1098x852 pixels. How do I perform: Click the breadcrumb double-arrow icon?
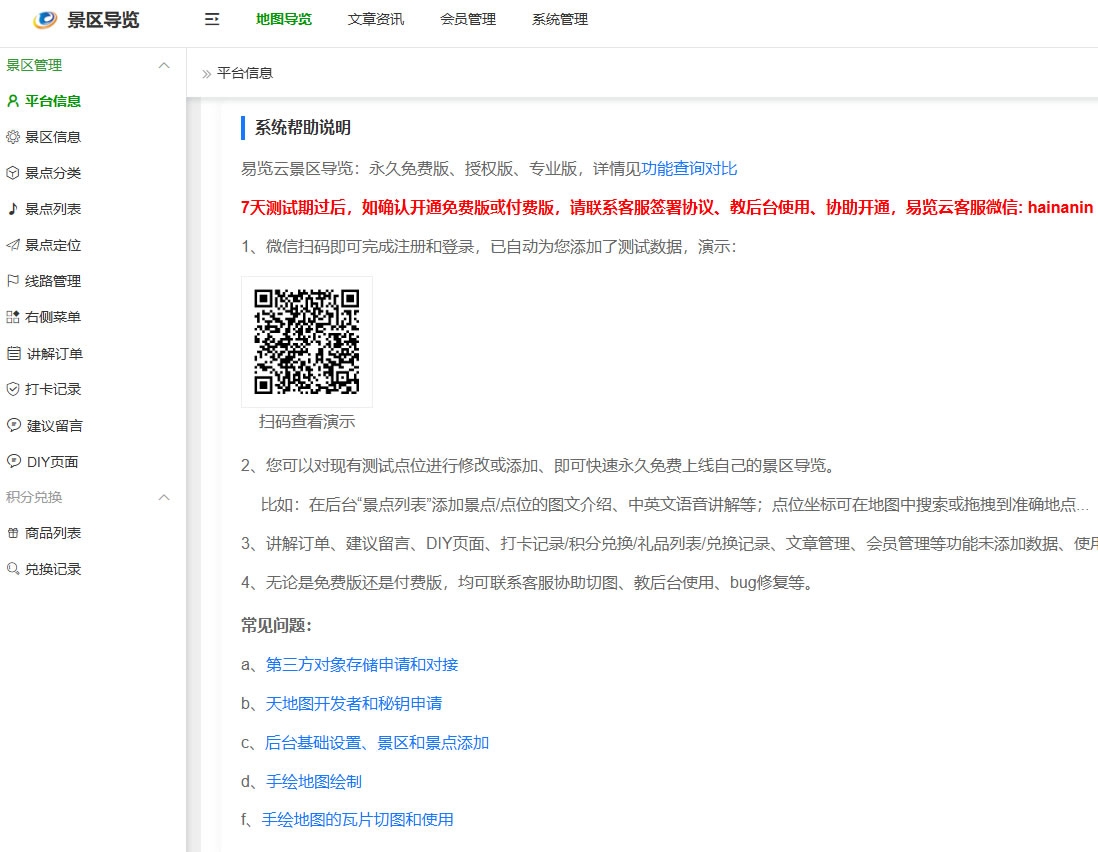[x=207, y=74]
